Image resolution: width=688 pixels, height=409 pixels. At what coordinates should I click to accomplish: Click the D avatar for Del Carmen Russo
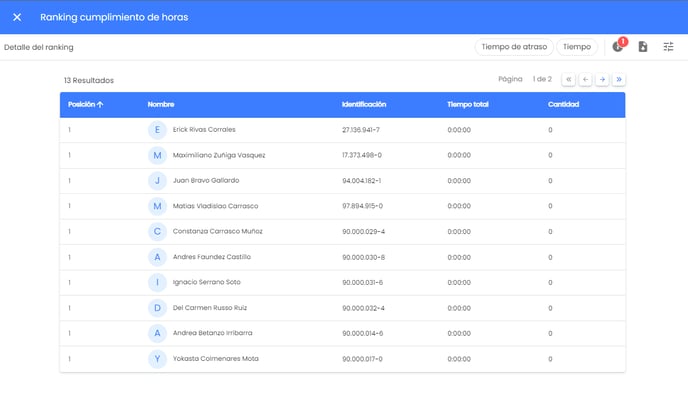[157, 308]
